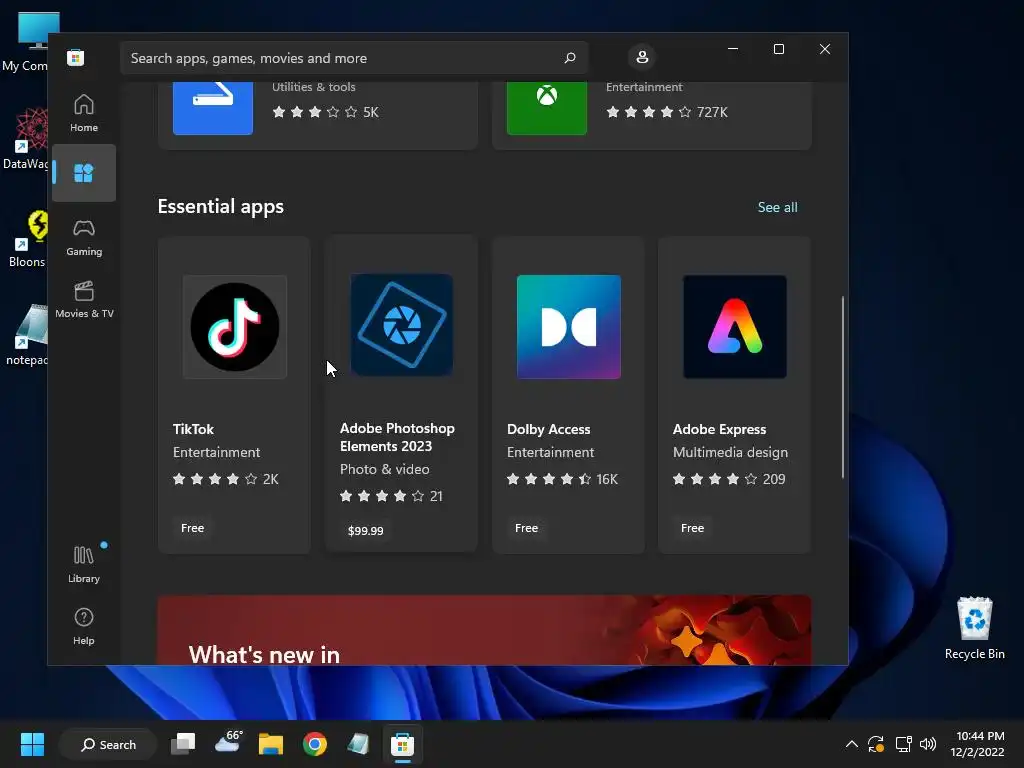Open the blue Utilities & tools app icon
The height and width of the screenshot is (768, 1024).
pos(213,108)
